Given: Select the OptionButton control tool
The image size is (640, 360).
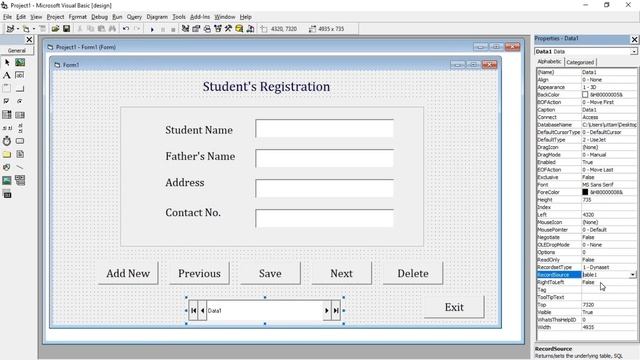Looking at the screenshot, I should (20, 101).
